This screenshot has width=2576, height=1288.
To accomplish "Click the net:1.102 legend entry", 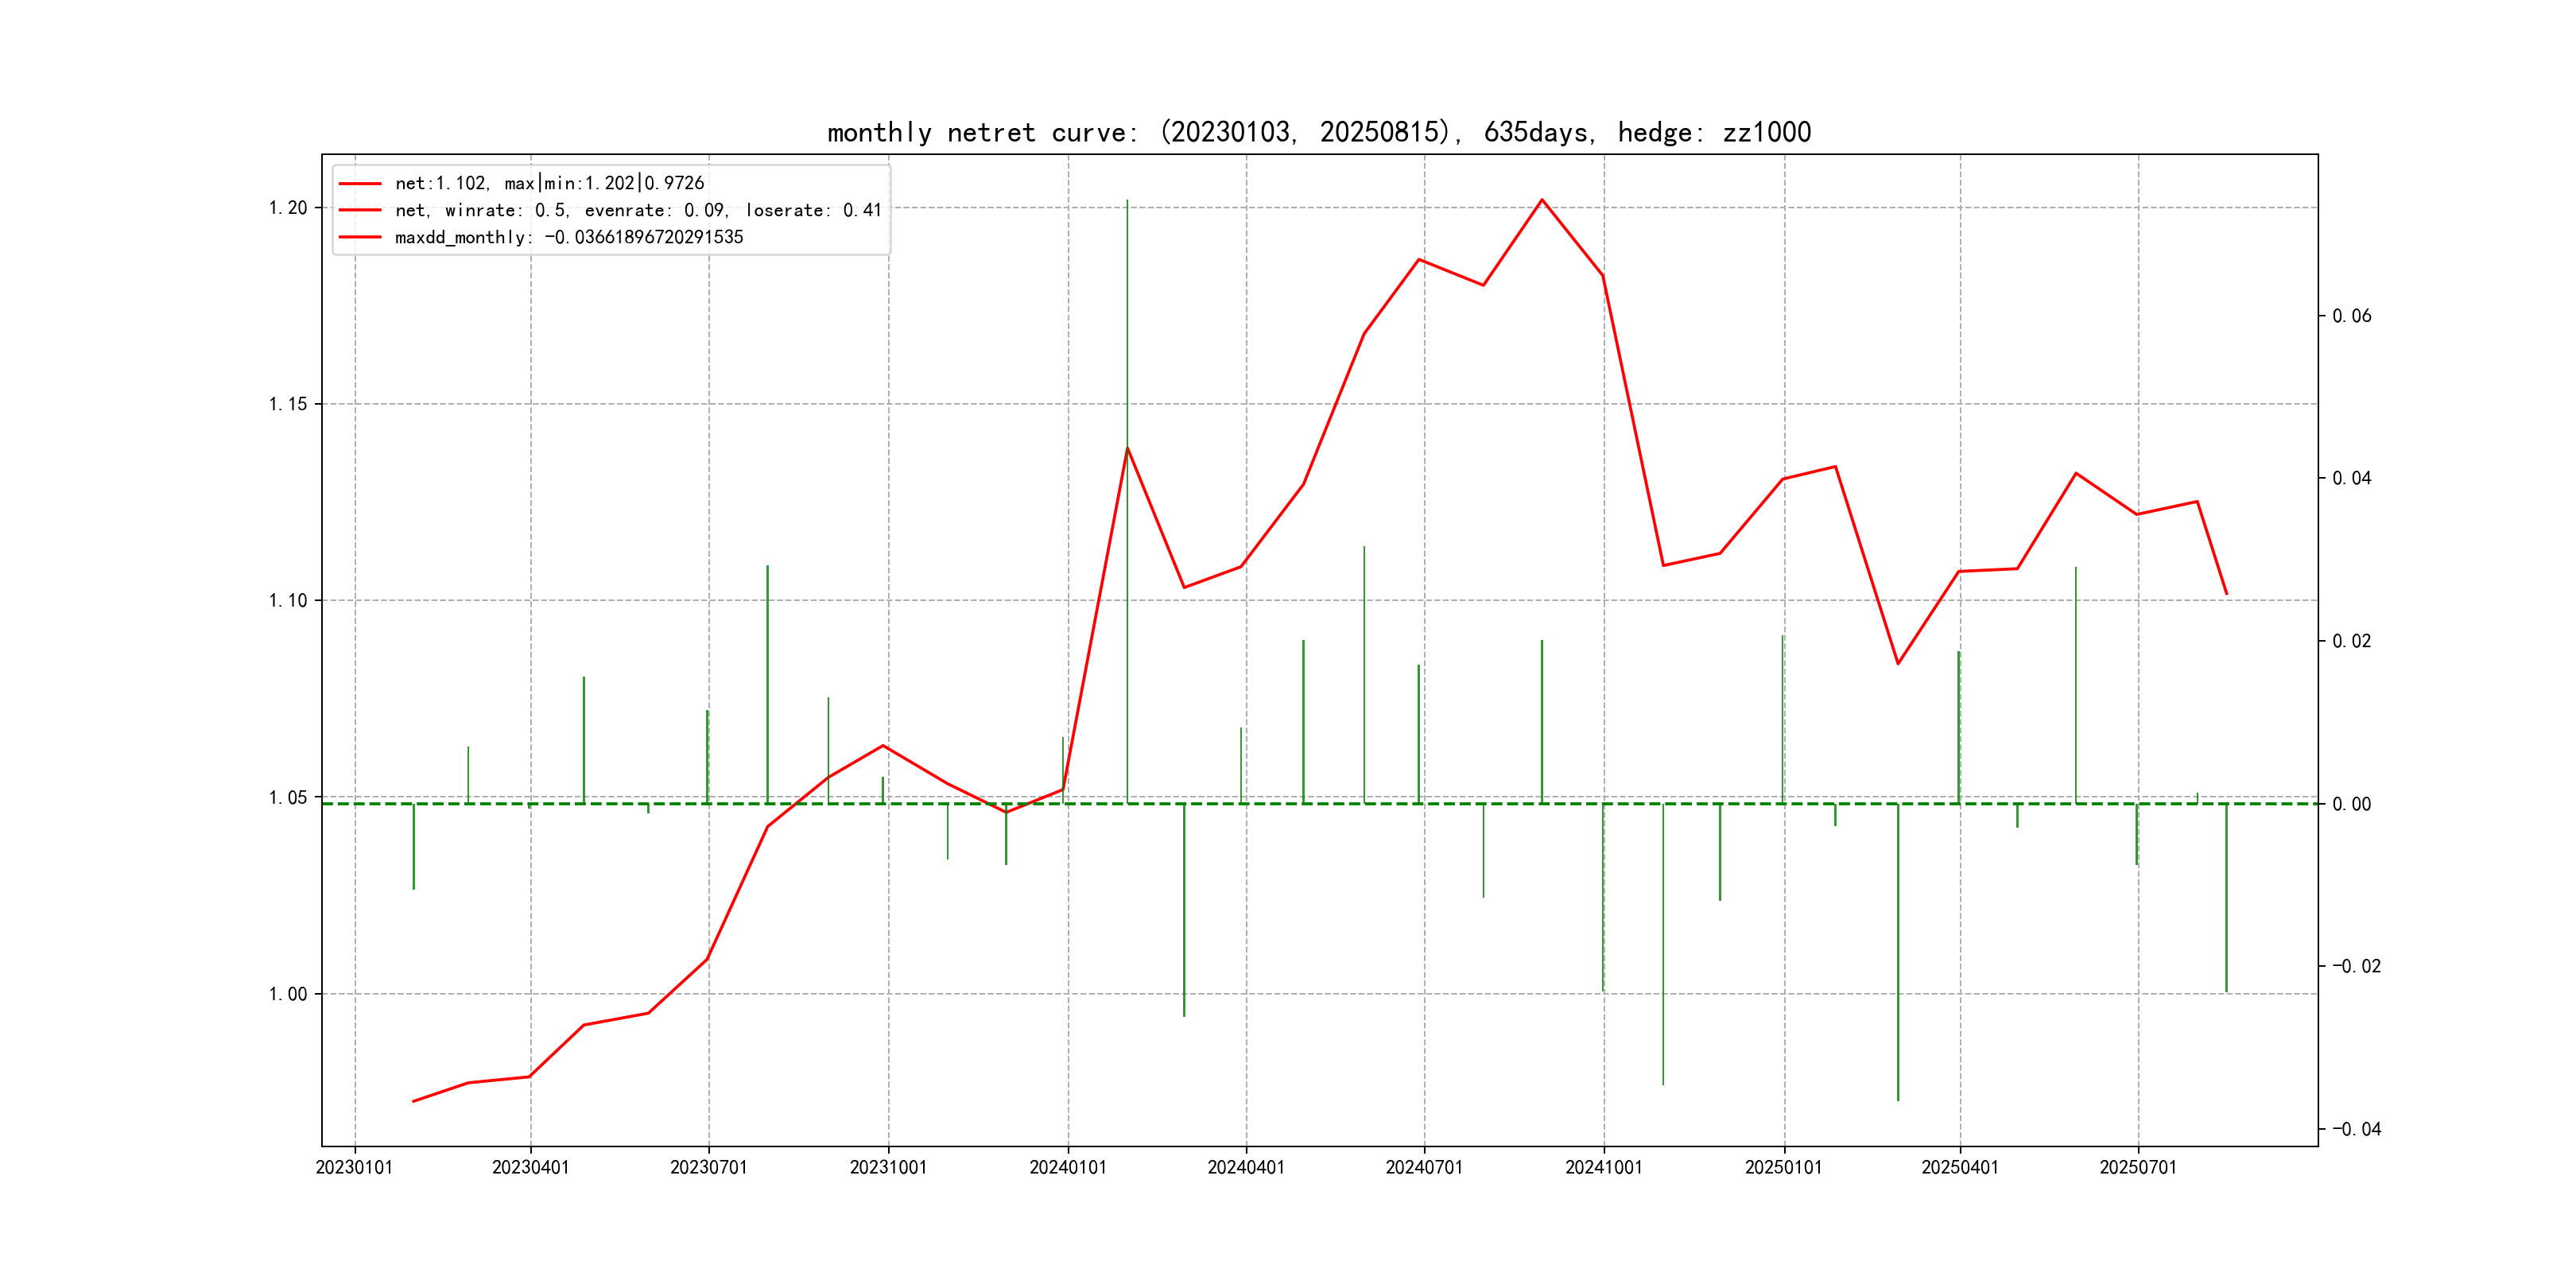I will click(x=549, y=183).
